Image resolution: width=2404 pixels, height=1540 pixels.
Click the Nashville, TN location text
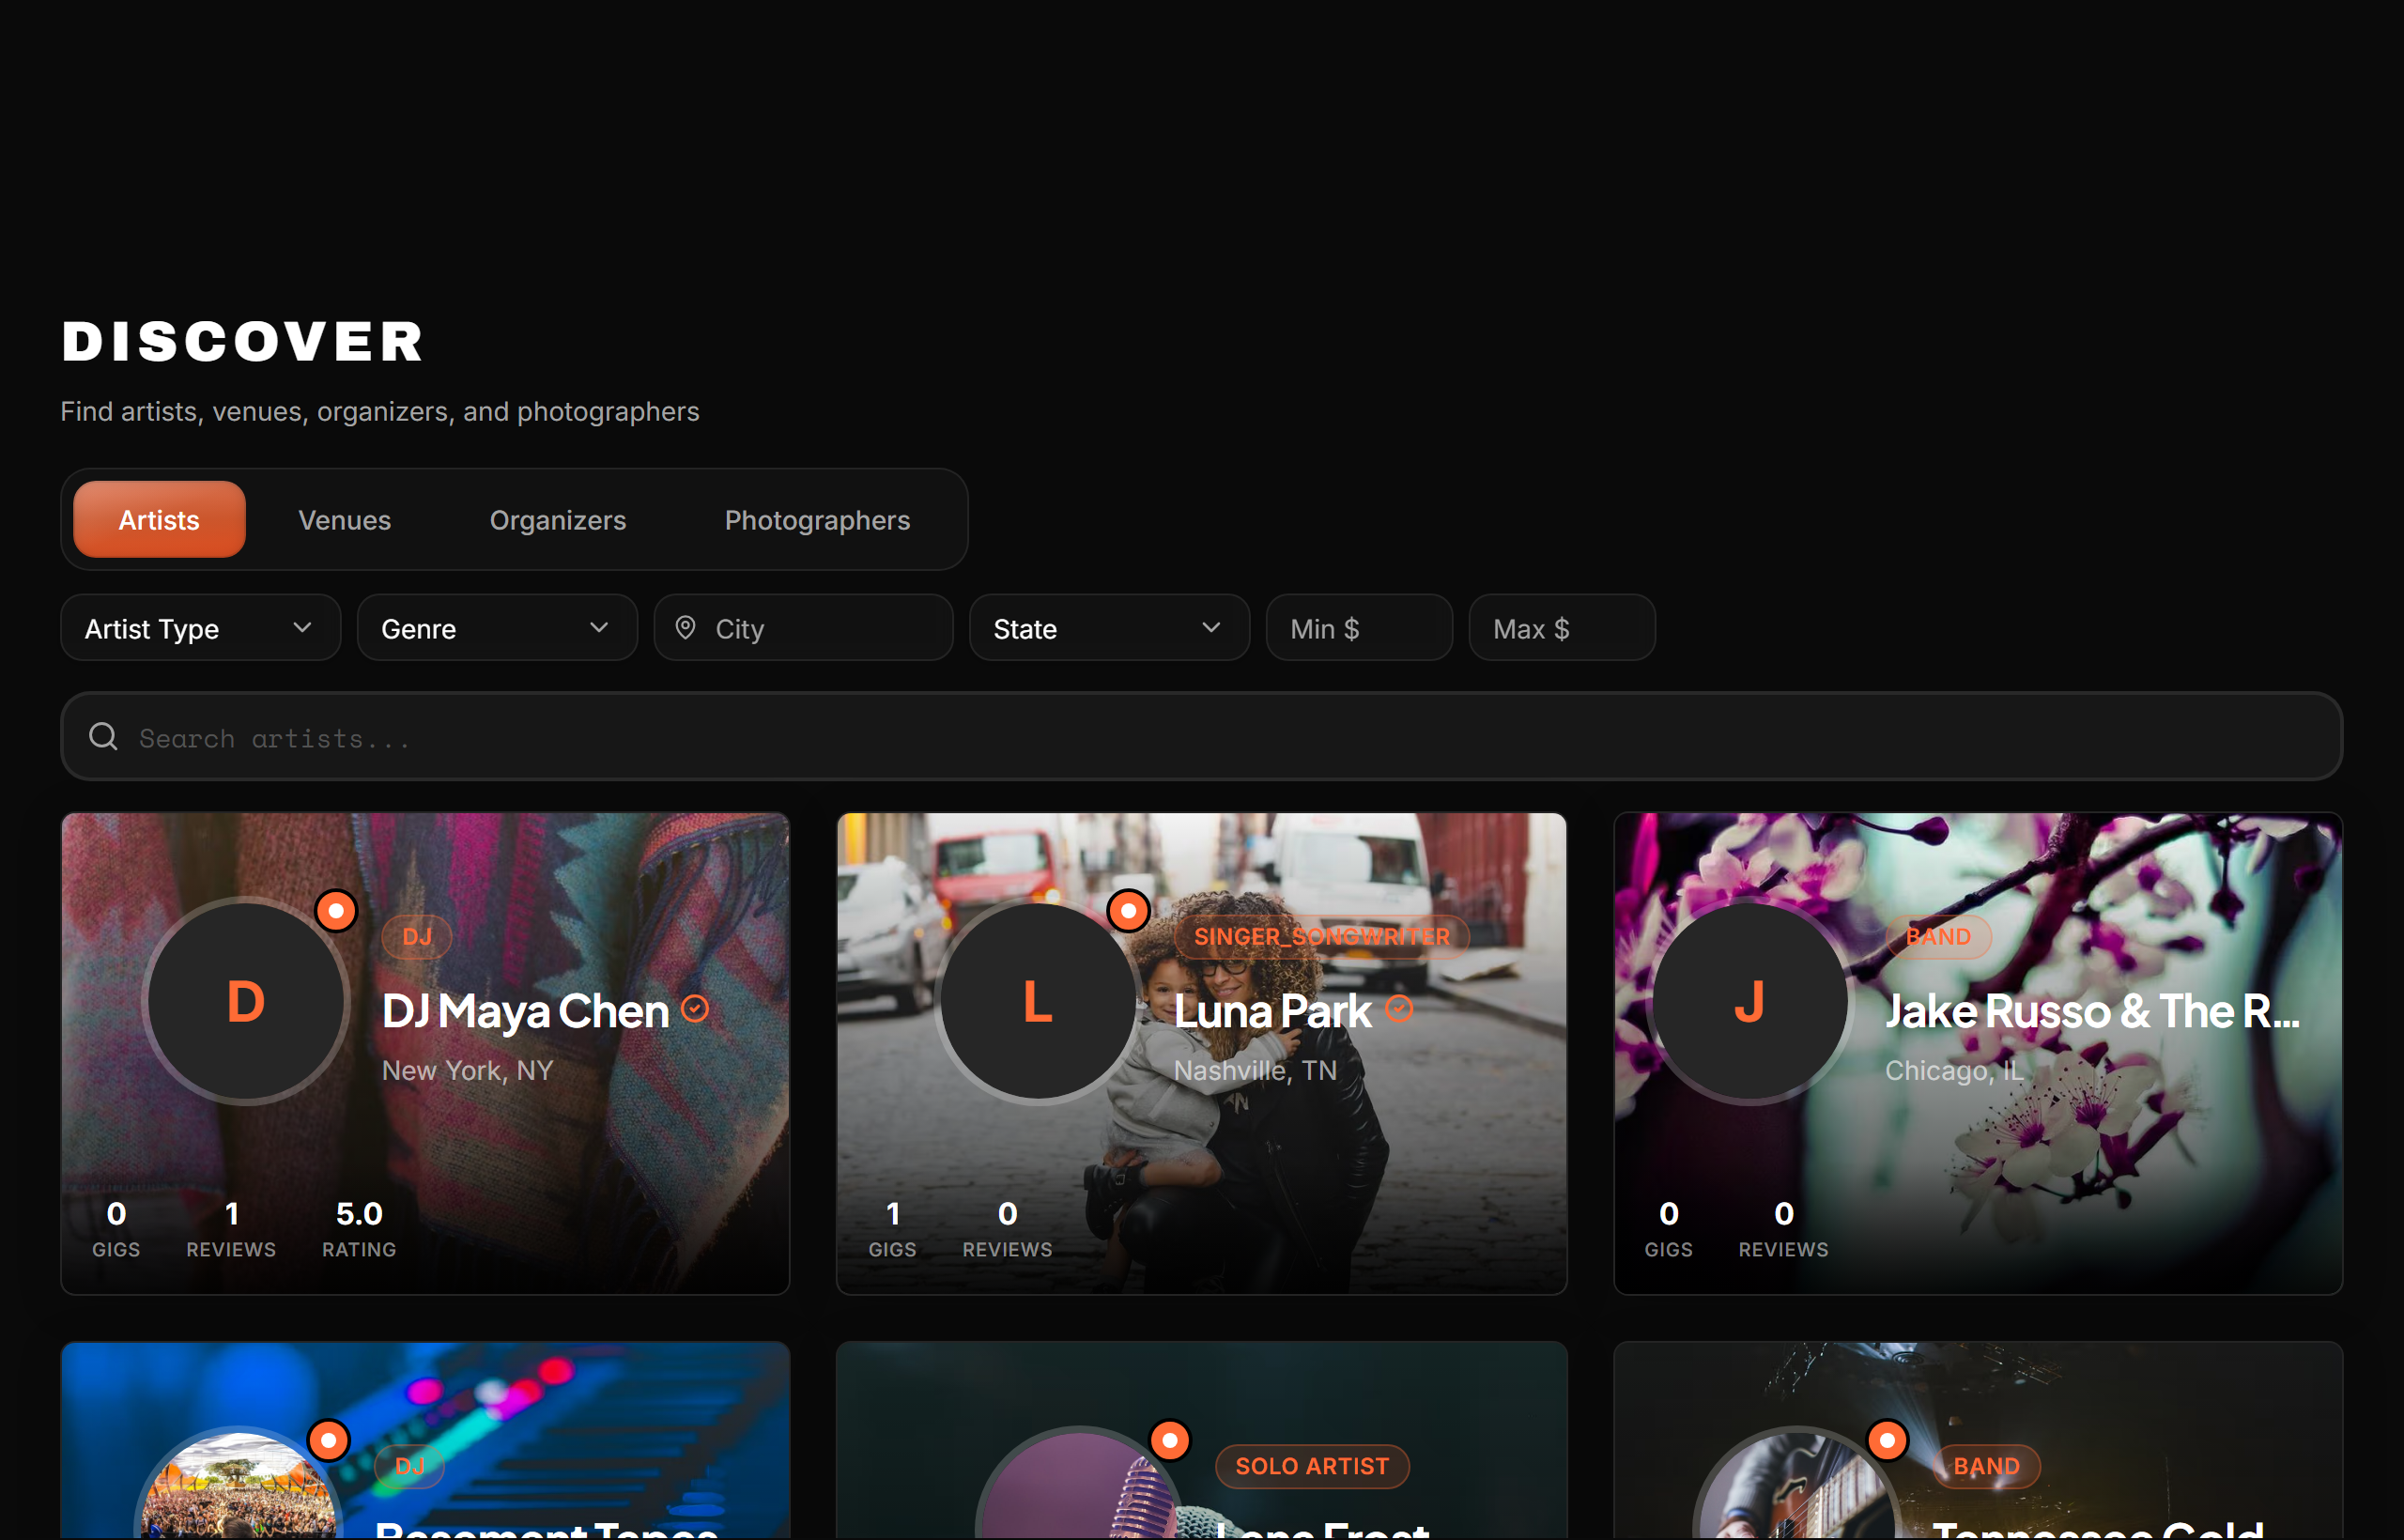(1255, 1070)
